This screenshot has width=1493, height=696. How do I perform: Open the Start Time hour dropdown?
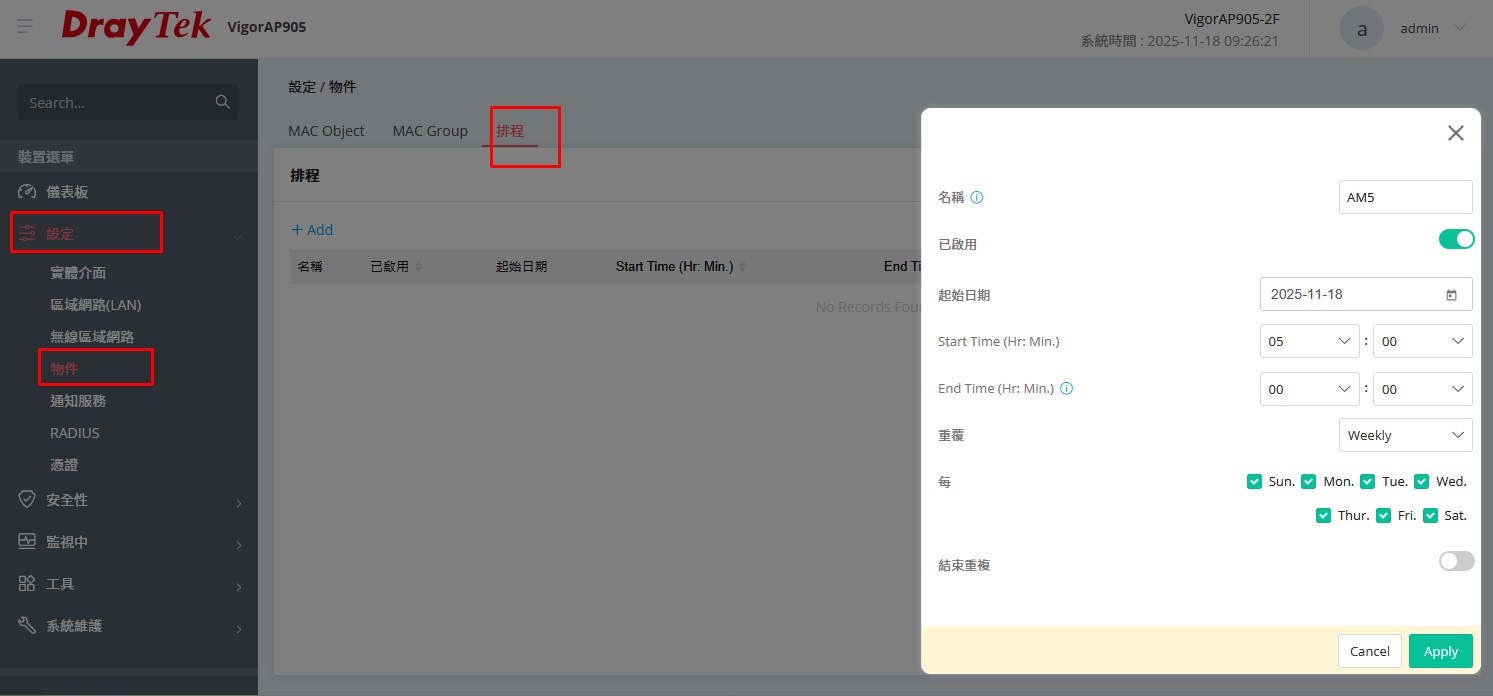click(1309, 341)
